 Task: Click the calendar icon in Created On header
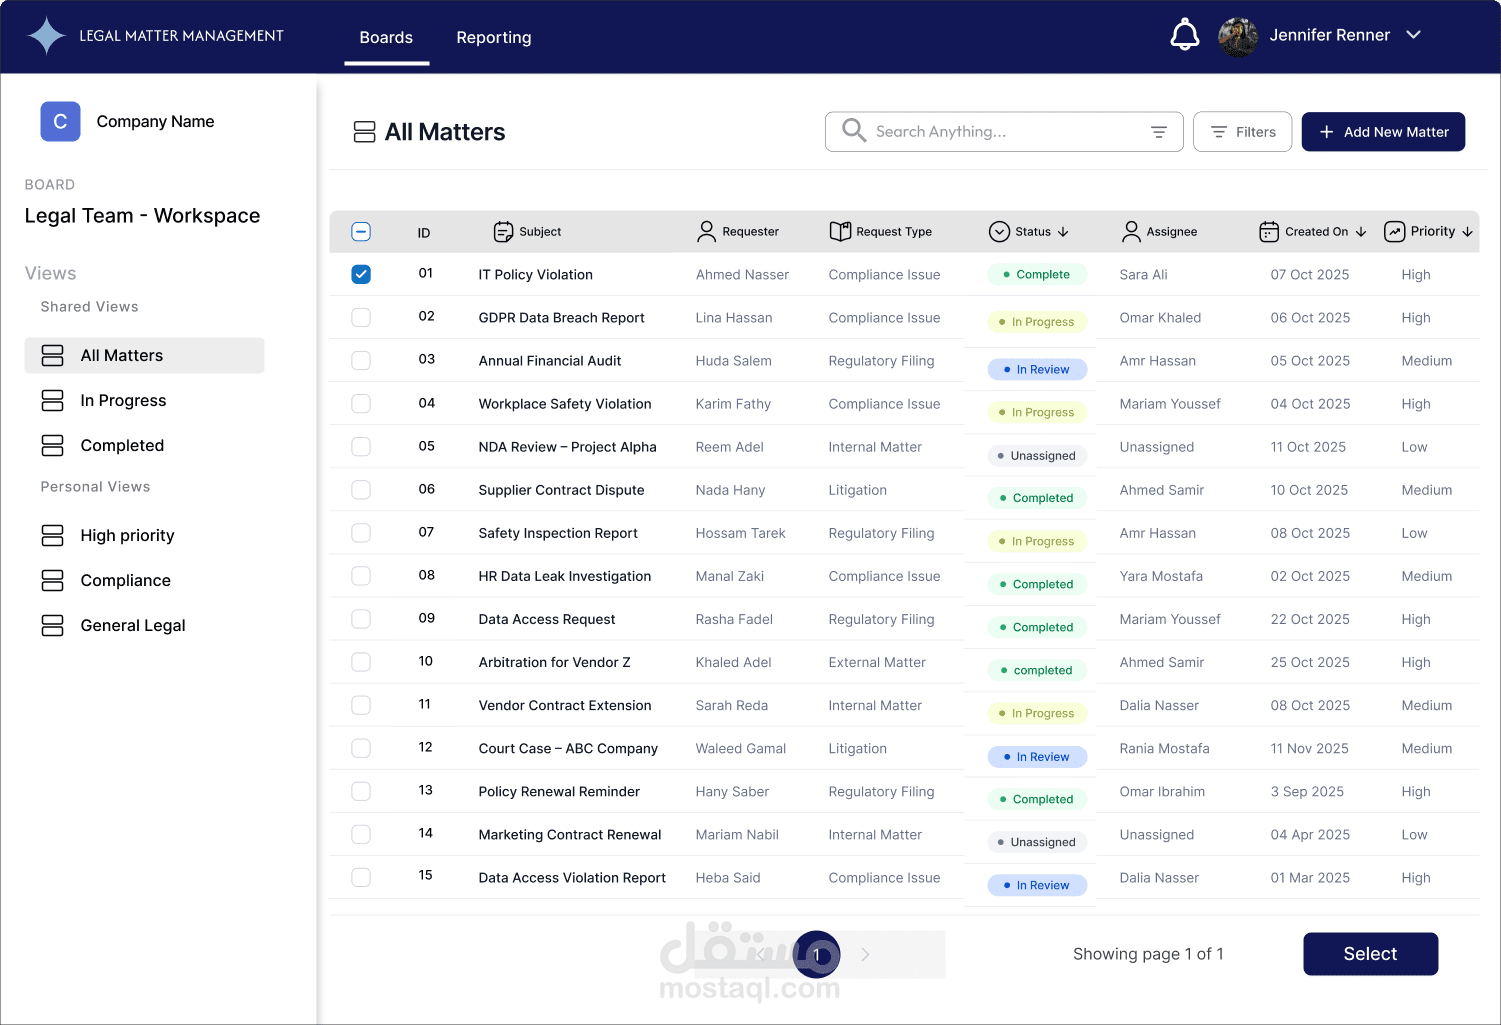click(x=1268, y=231)
